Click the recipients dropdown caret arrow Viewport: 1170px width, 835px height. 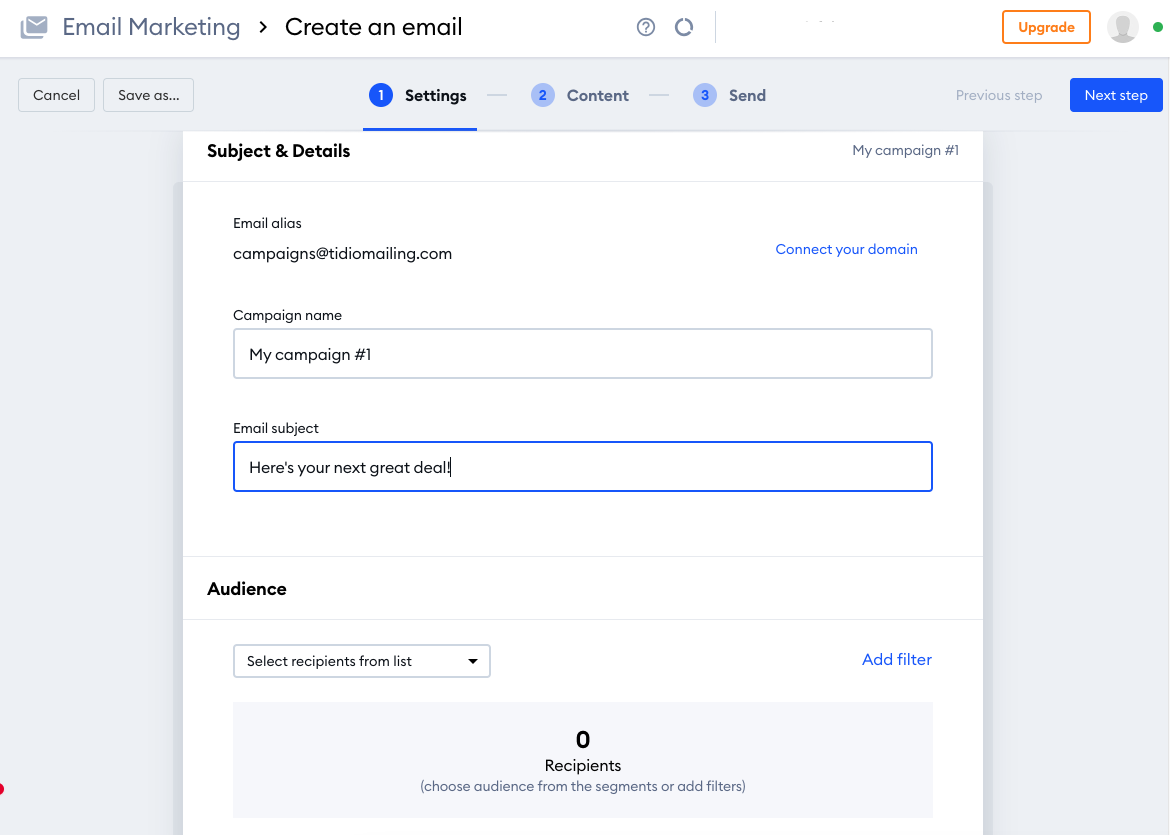click(x=472, y=661)
